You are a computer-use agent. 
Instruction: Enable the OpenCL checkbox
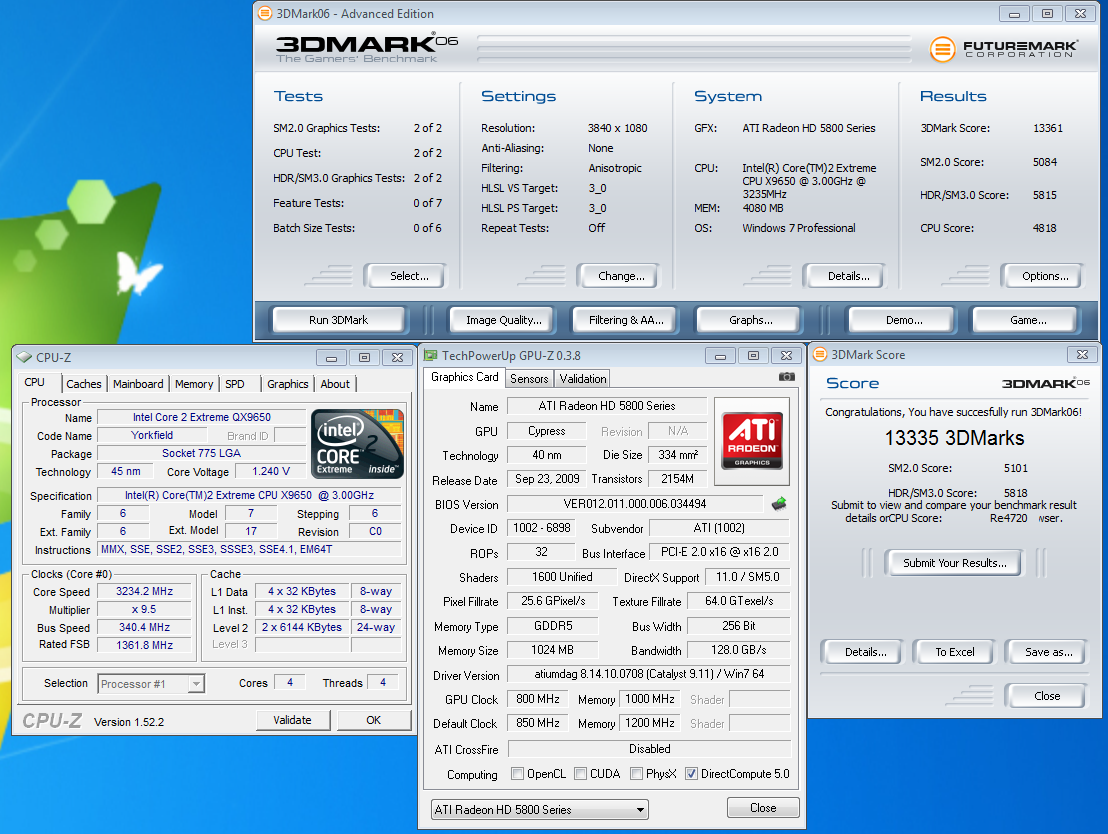click(517, 774)
